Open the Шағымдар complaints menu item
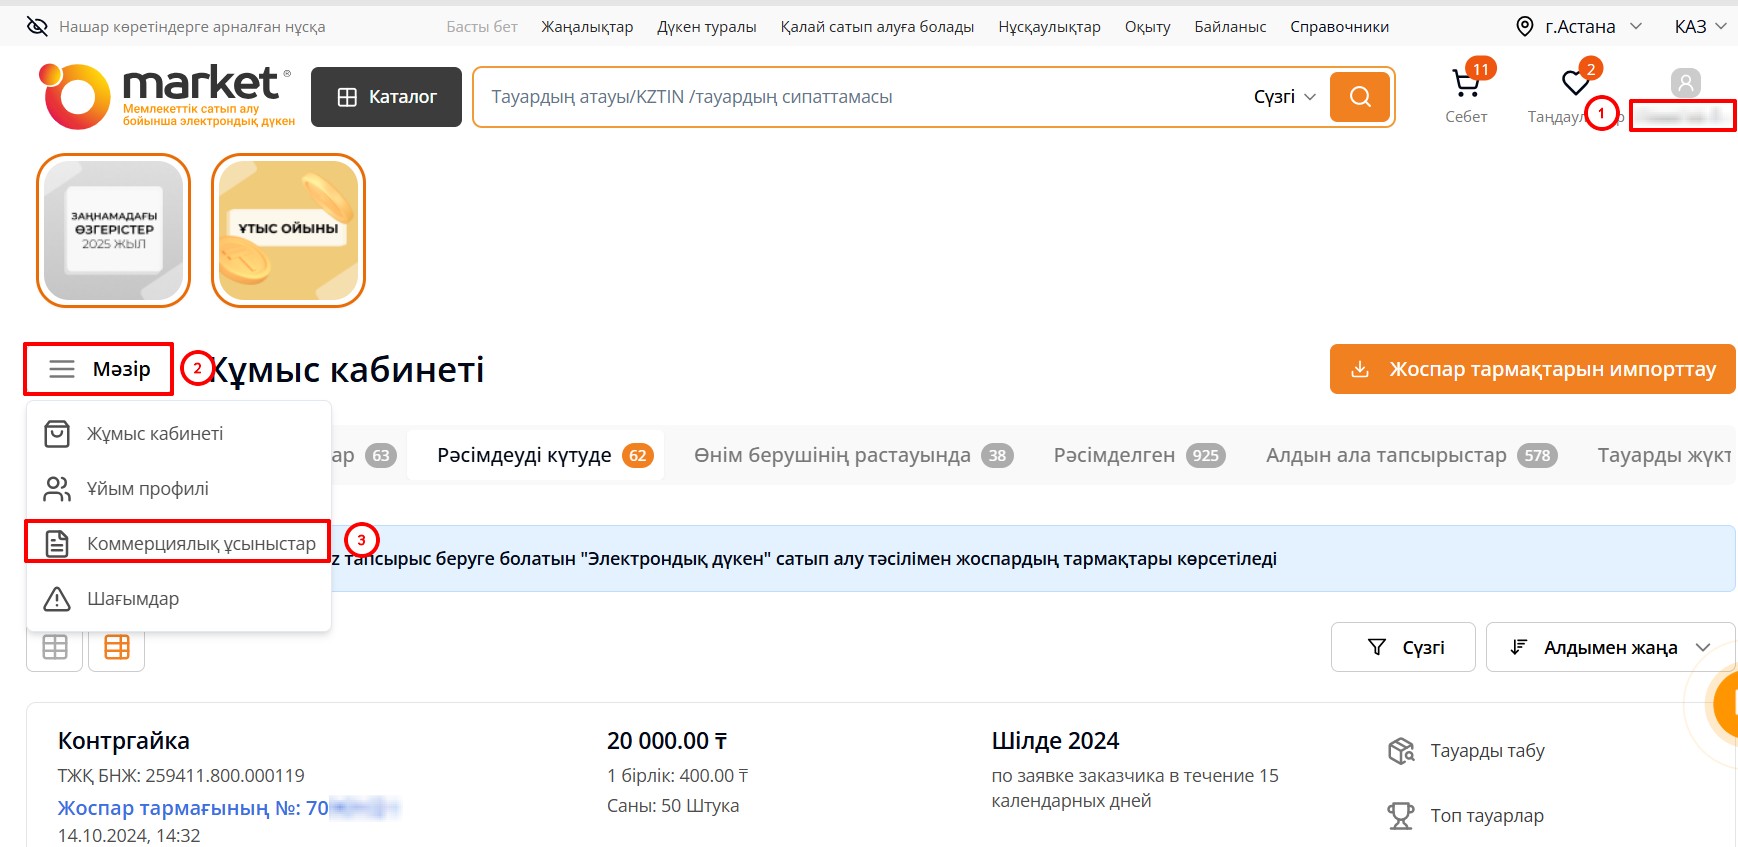Image resolution: width=1738 pixels, height=847 pixels. coord(132,599)
